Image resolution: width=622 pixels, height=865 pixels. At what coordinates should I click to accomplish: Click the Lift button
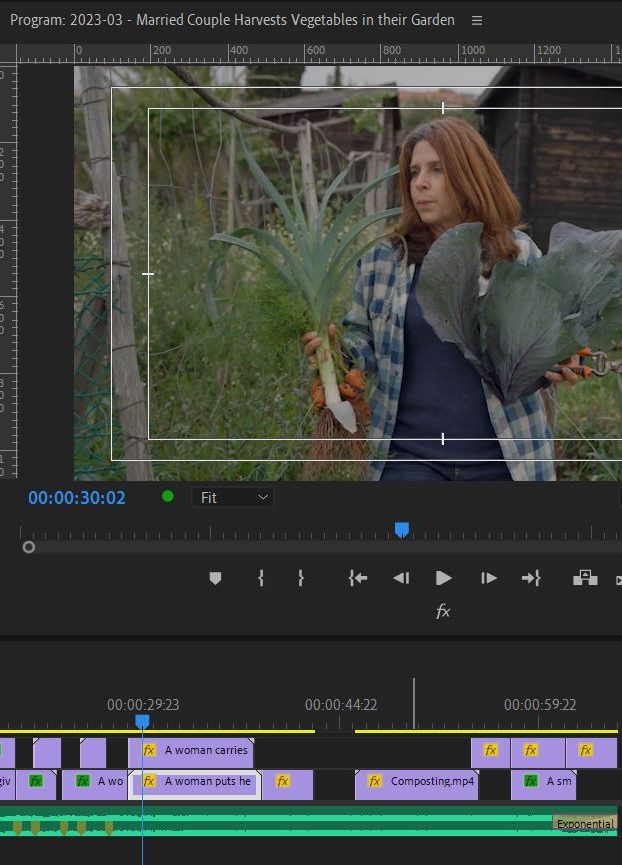pyautogui.click(x=585, y=578)
